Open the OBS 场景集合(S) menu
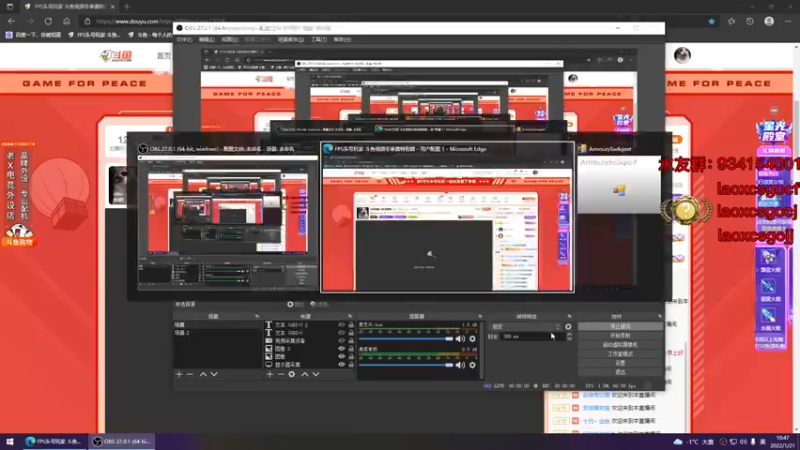Image resolution: width=800 pixels, height=450 pixels. [291, 40]
